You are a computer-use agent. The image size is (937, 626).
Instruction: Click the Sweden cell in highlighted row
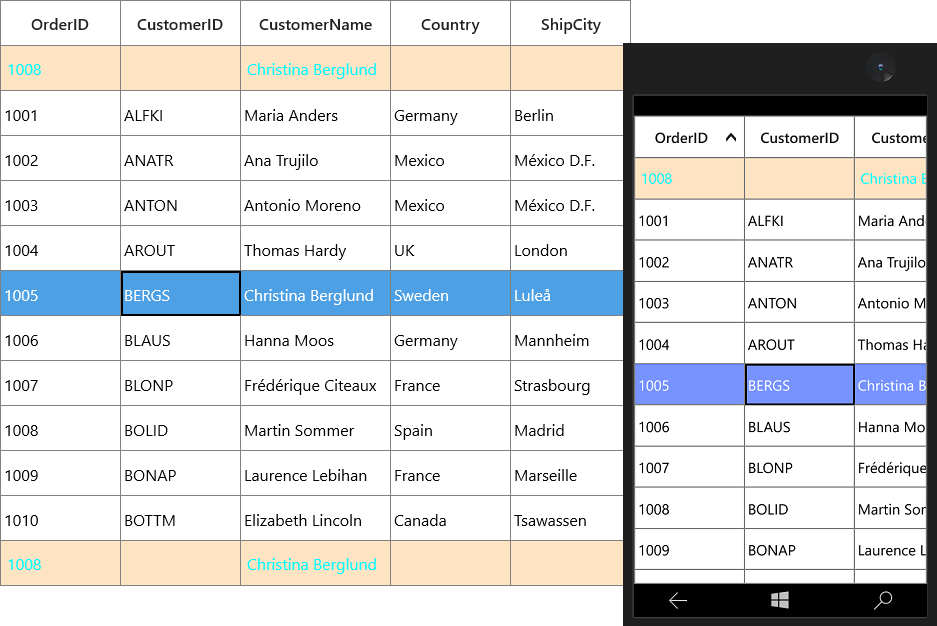450,294
